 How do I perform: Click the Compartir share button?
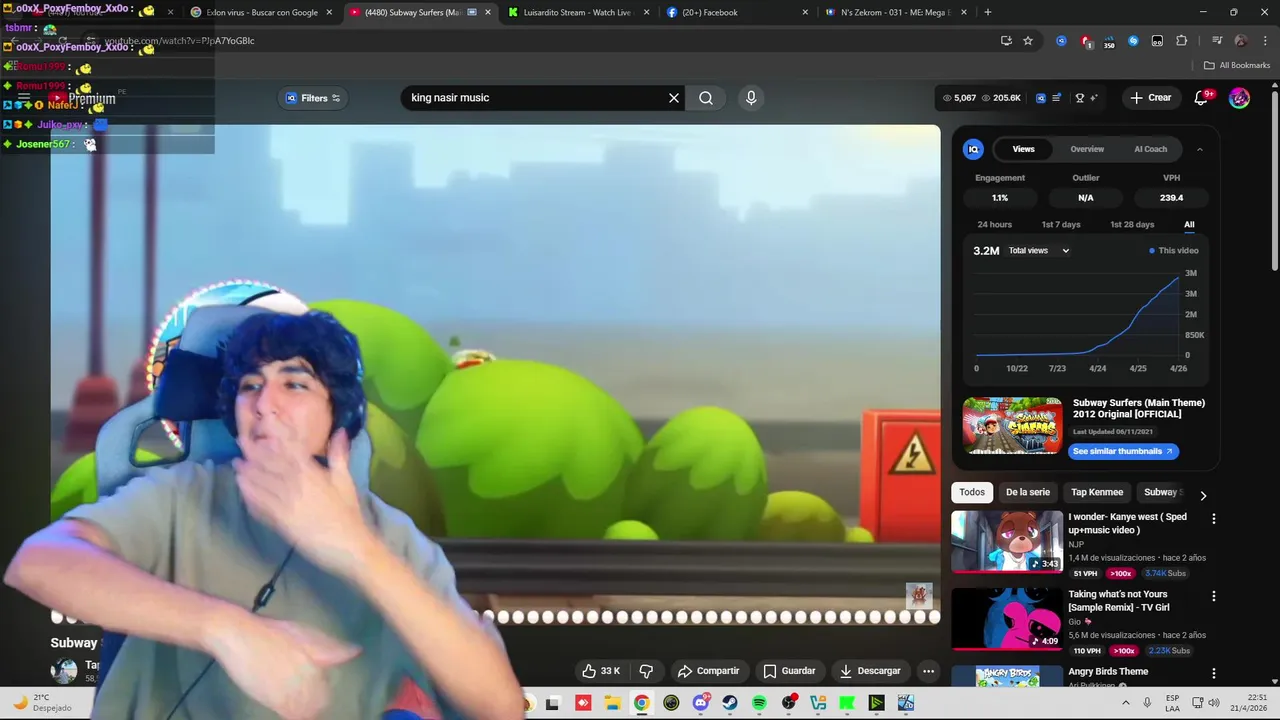point(708,671)
